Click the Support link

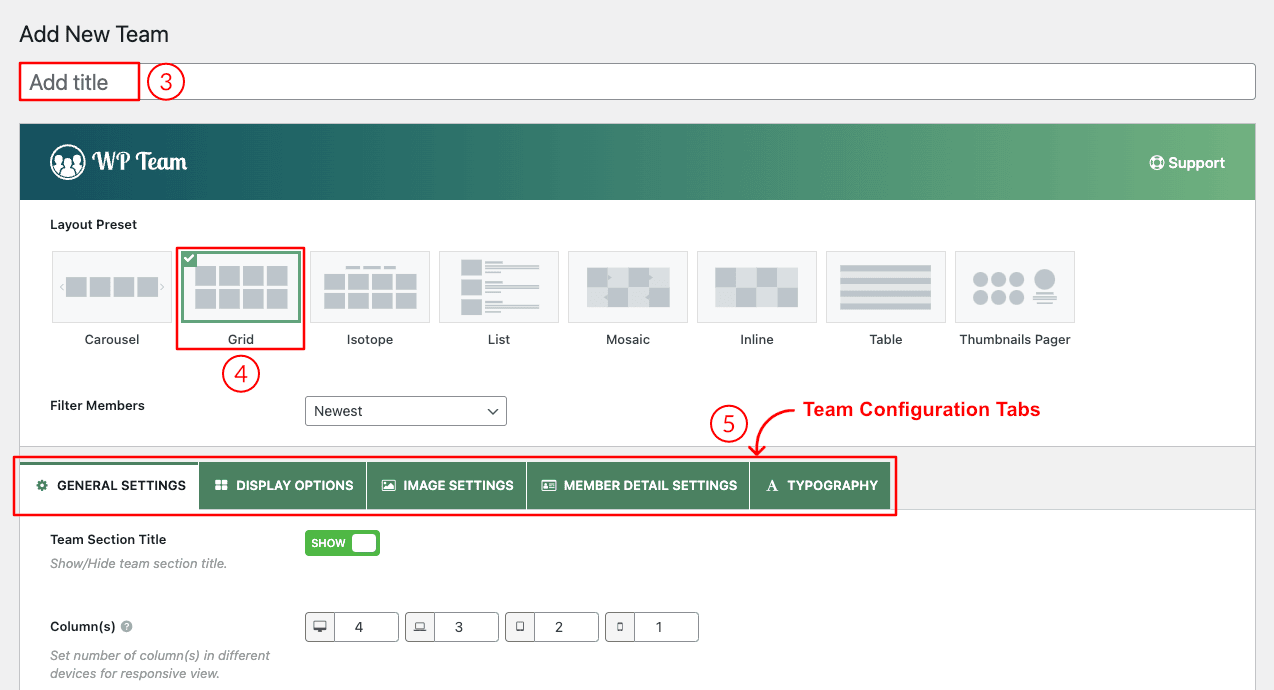point(1186,162)
